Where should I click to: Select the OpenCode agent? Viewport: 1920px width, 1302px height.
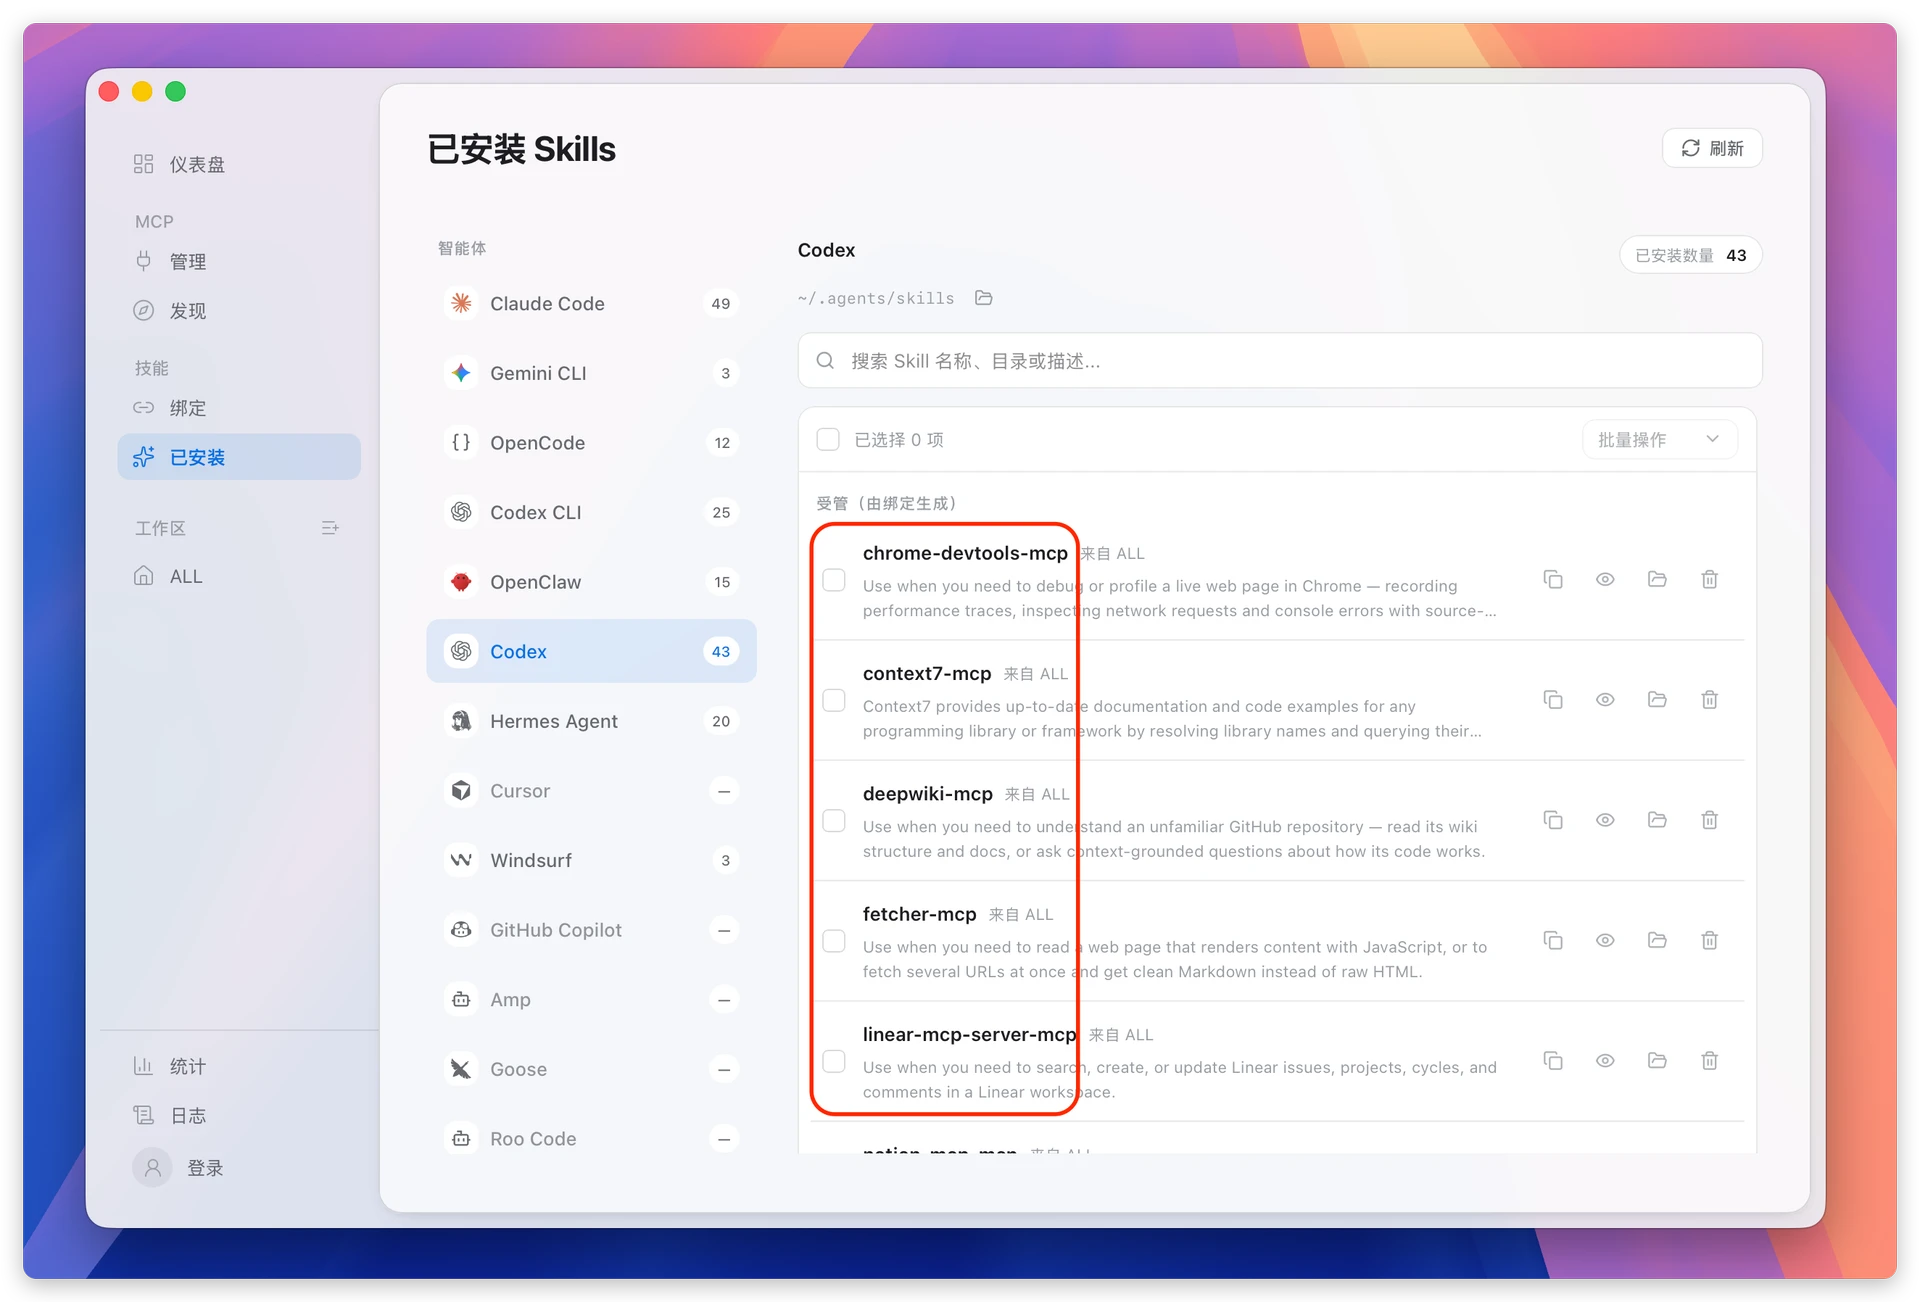[x=591, y=442]
